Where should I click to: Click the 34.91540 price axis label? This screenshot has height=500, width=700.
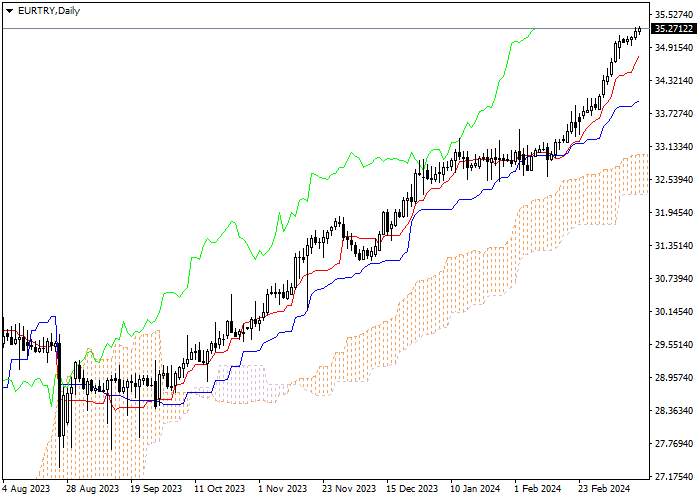674,48
